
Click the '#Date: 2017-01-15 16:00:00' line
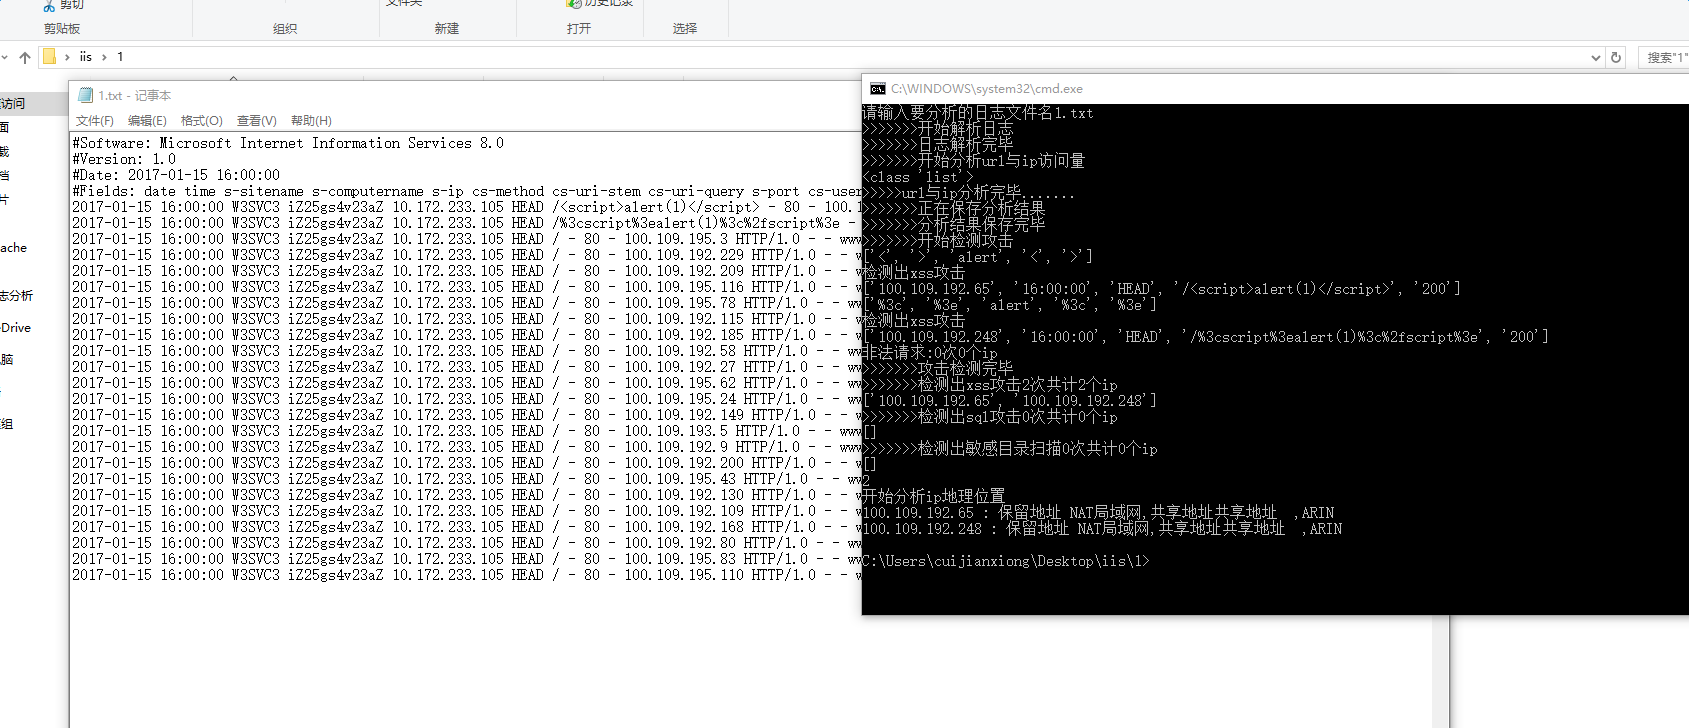click(x=176, y=175)
